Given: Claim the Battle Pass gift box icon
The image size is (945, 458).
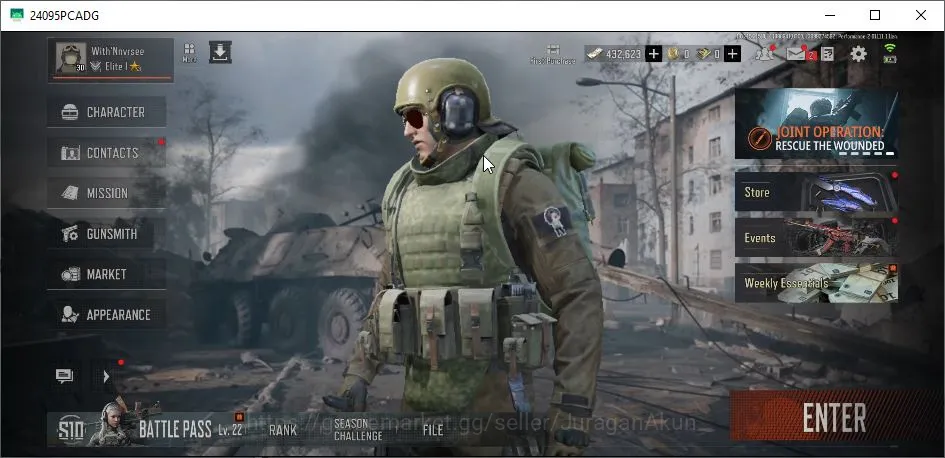Looking at the screenshot, I should click(x=239, y=416).
